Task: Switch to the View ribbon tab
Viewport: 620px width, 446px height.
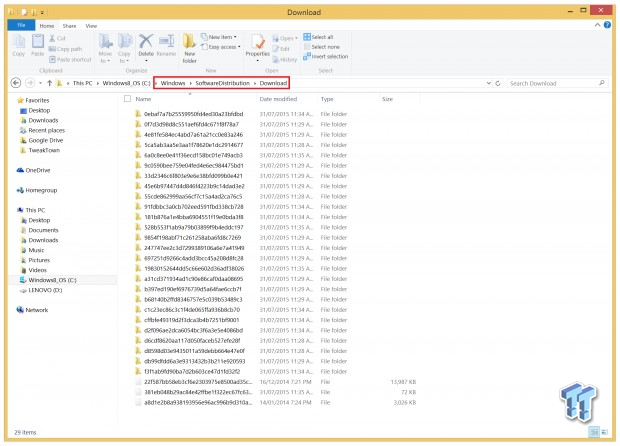Action: pyautogui.click(x=91, y=26)
